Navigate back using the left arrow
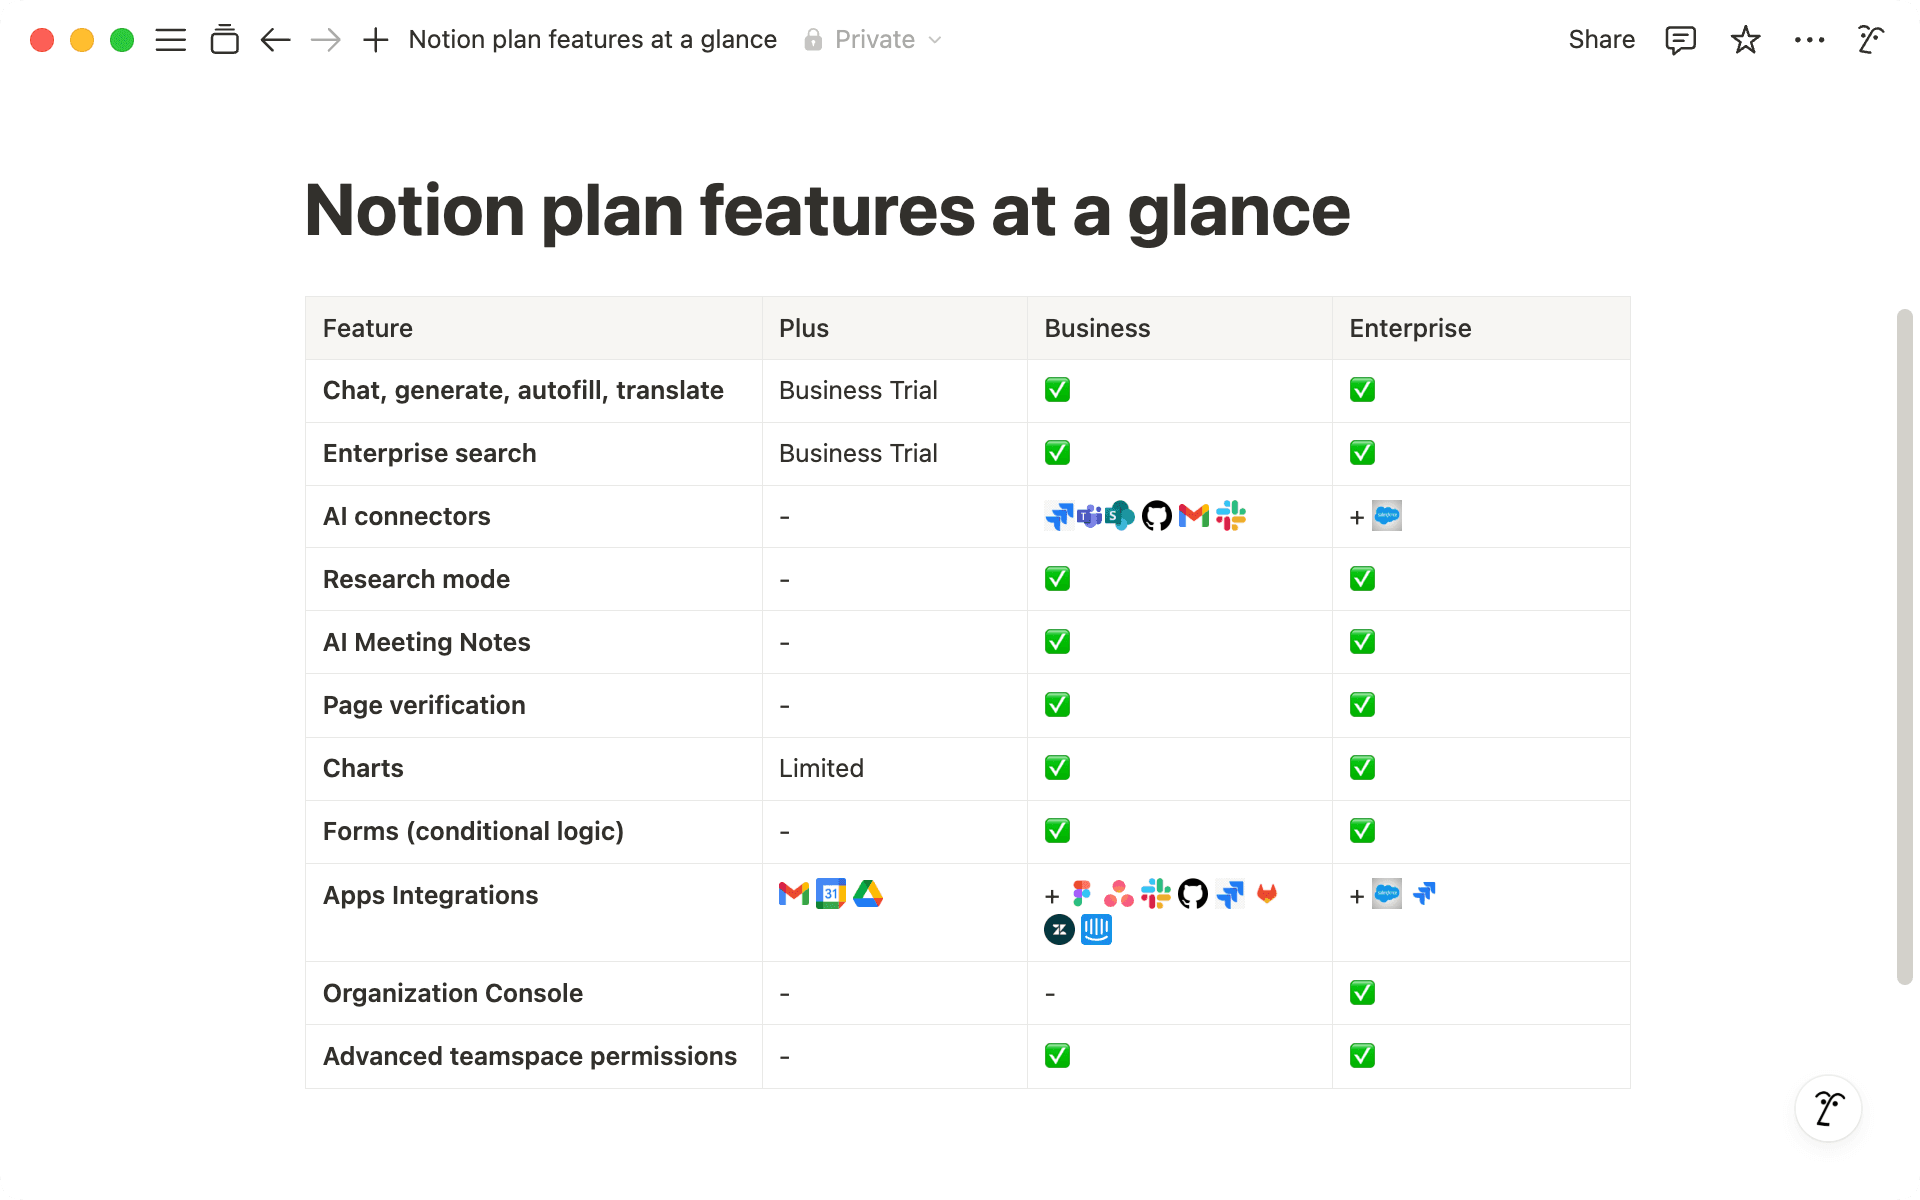The height and width of the screenshot is (1200, 1920). point(275,39)
